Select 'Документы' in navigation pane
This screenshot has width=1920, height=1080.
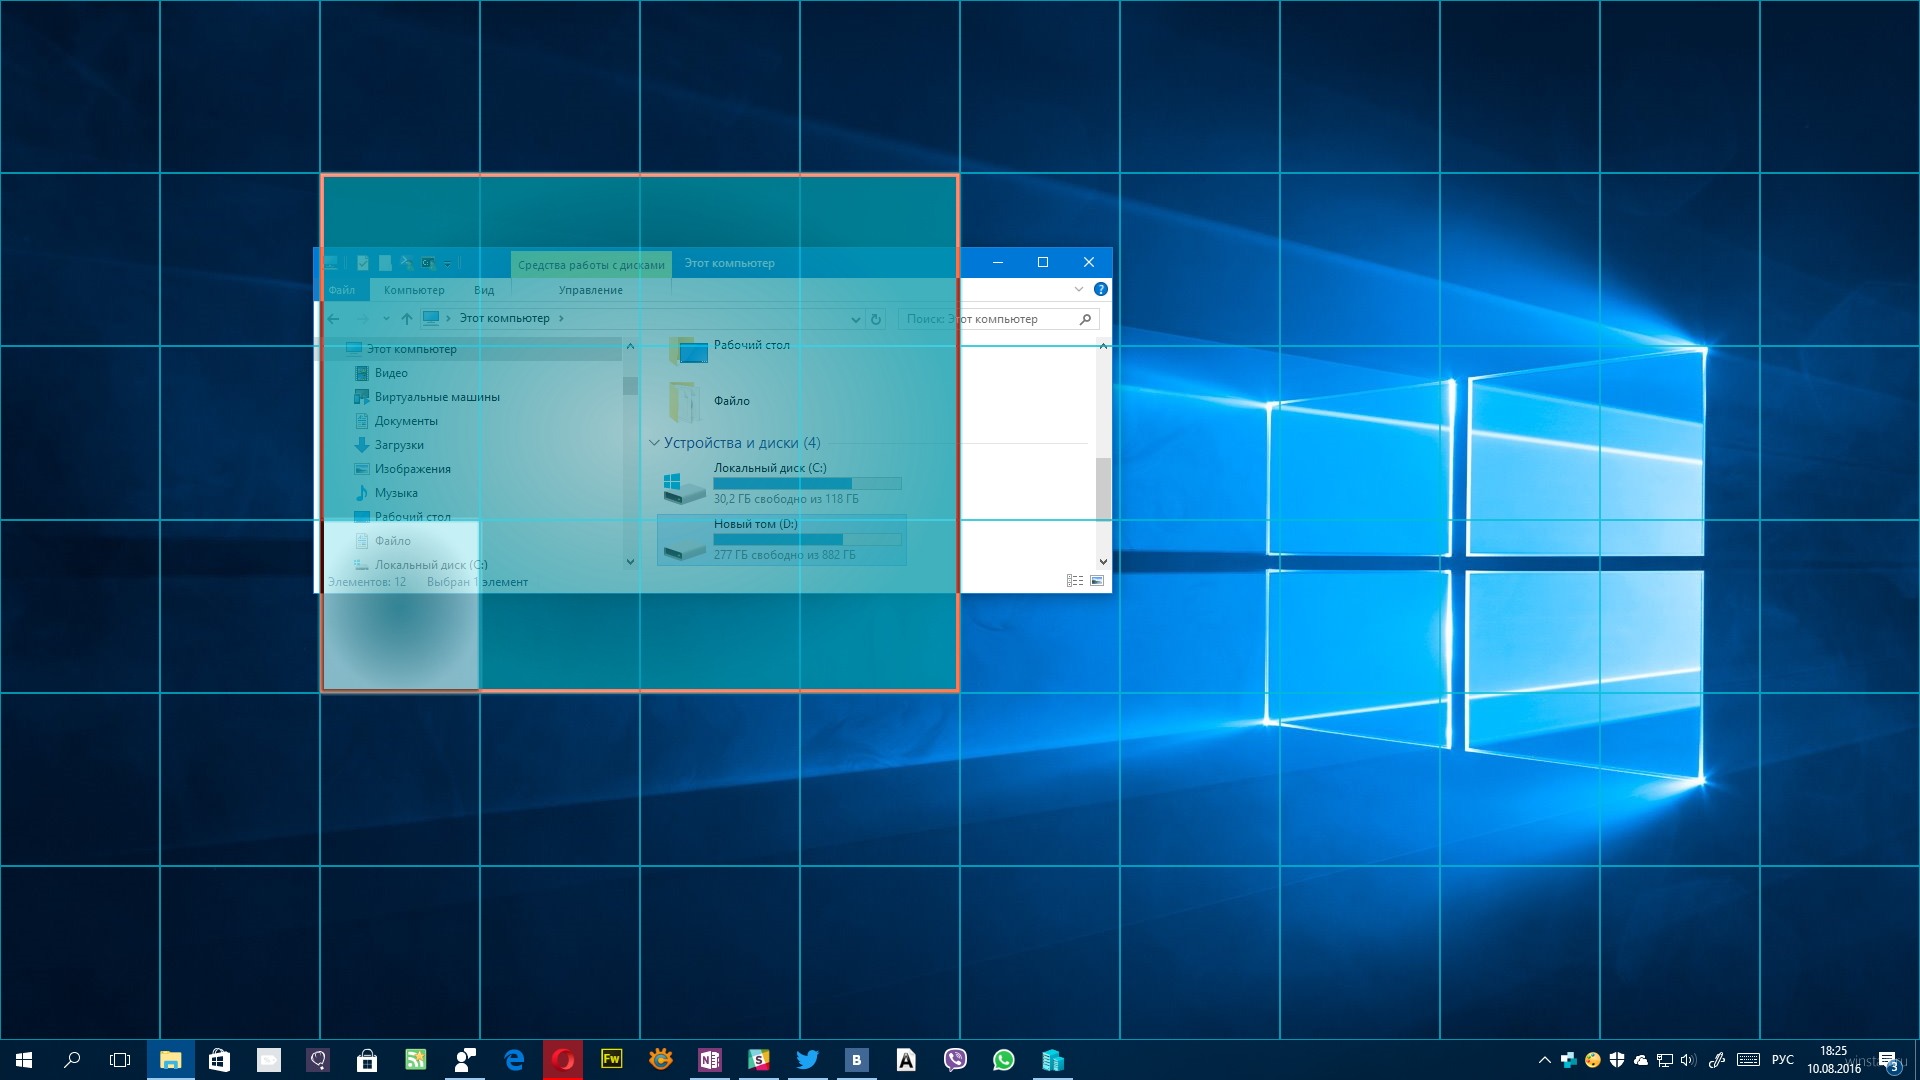(x=406, y=421)
